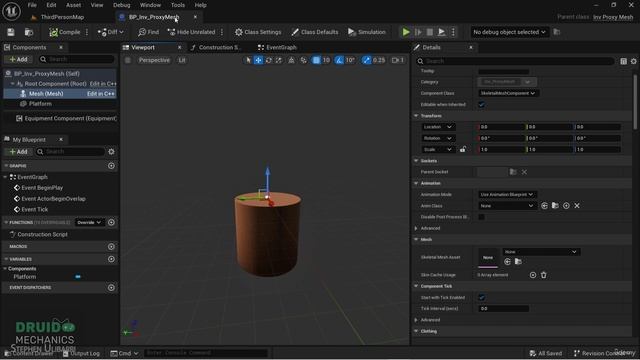Open play options three-dot menu

tap(453, 32)
